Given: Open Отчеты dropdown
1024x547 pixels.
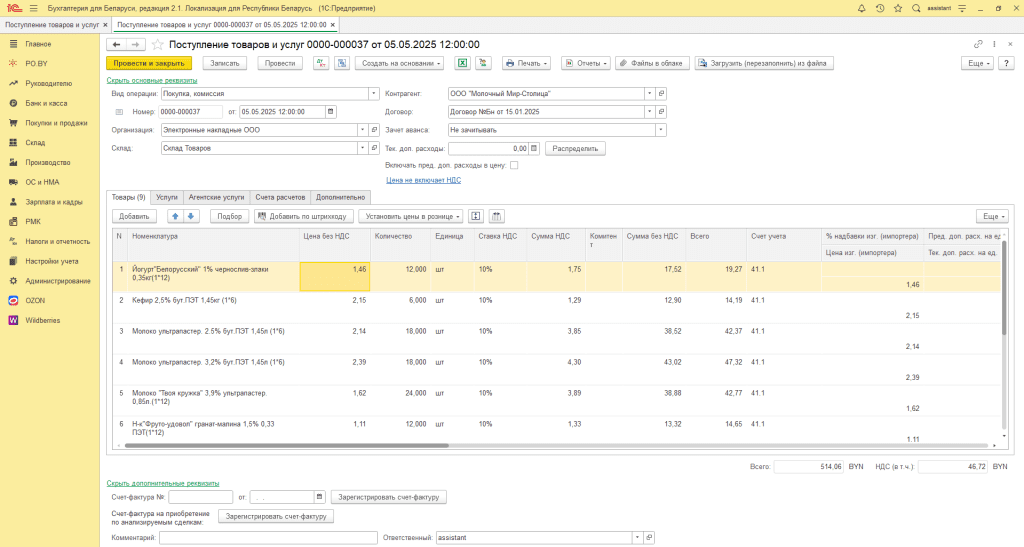Looking at the screenshot, I should tap(586, 63).
